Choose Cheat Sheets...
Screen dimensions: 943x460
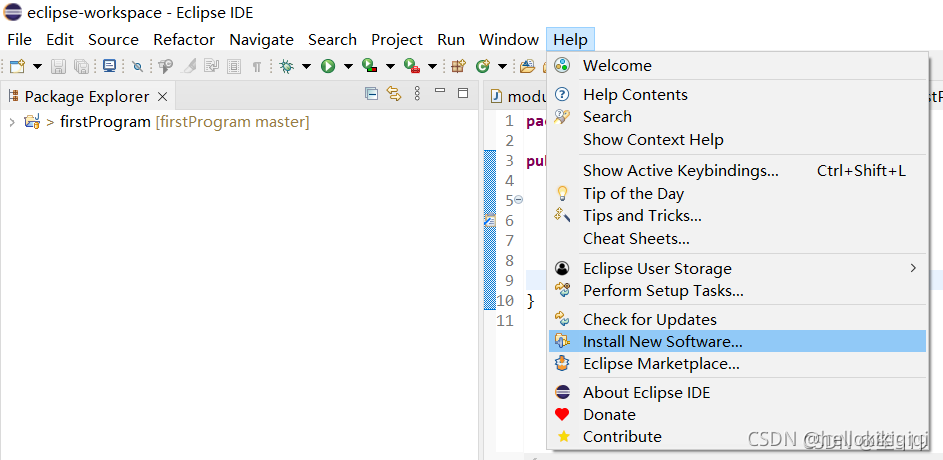(737, 239)
